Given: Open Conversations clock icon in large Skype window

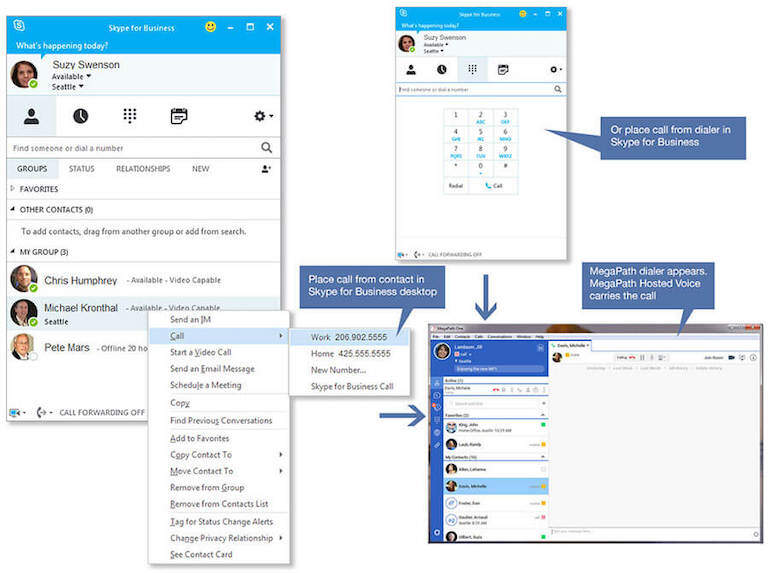Looking at the screenshot, I should [80, 116].
